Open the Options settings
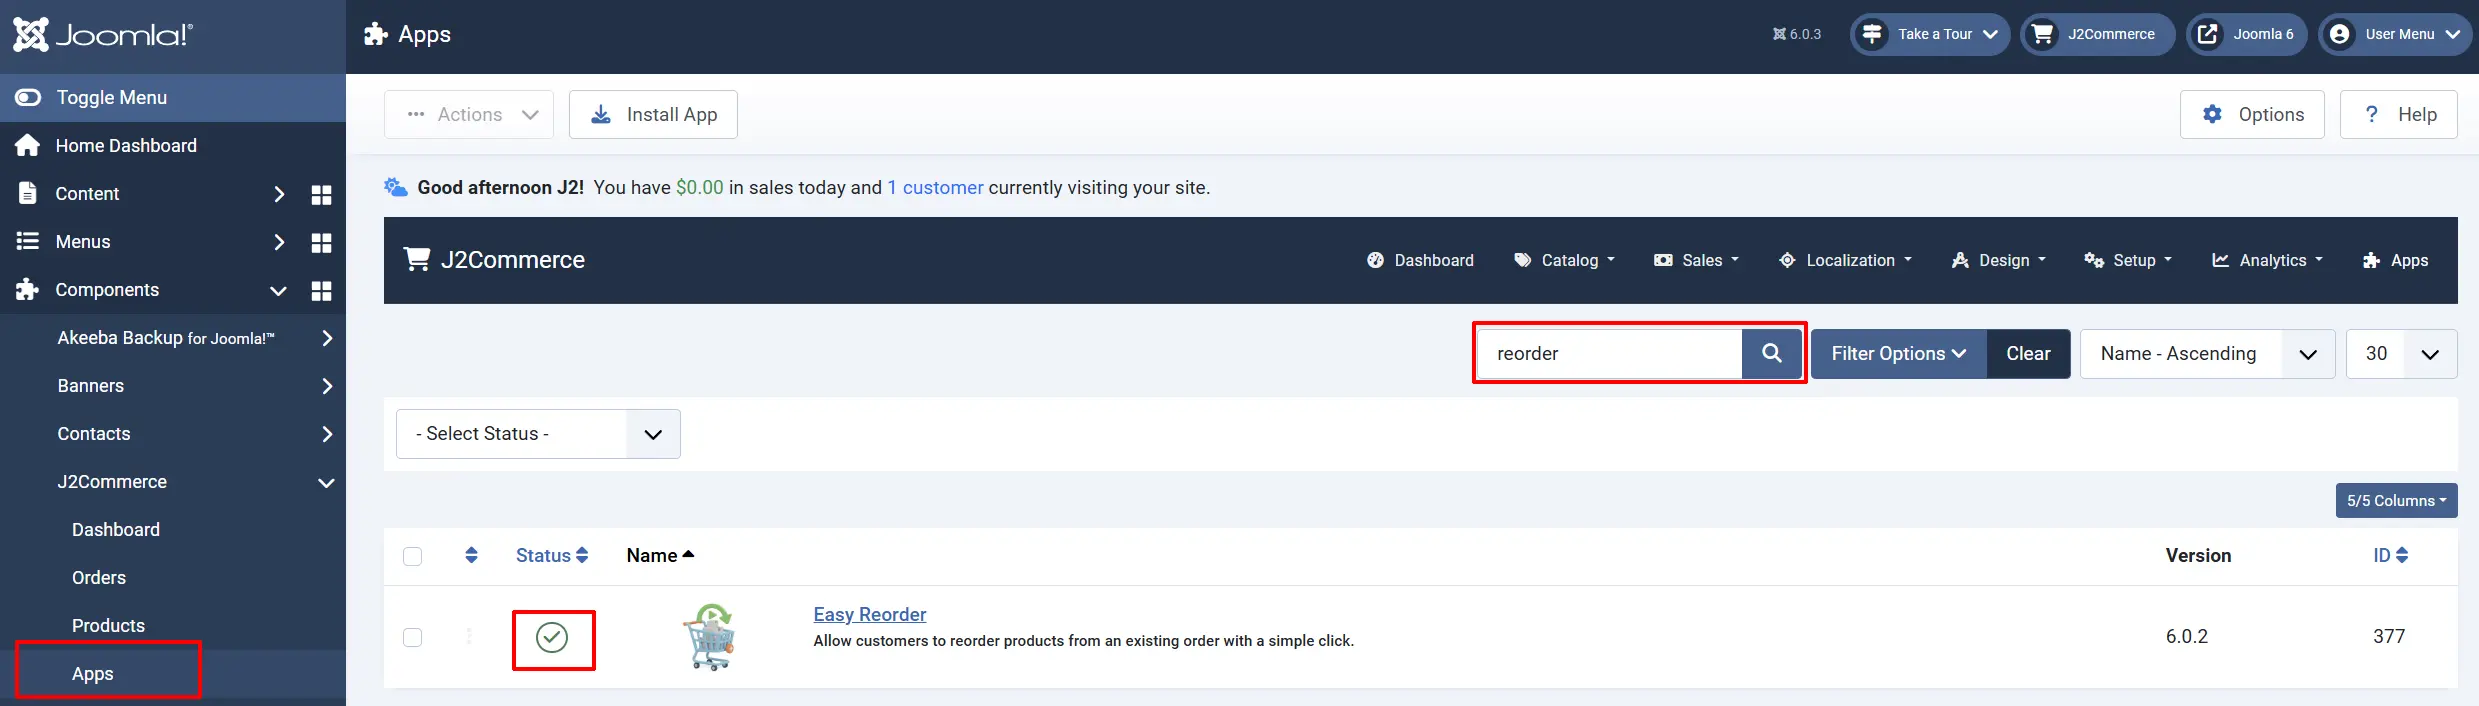The width and height of the screenshot is (2479, 706). click(x=2252, y=115)
